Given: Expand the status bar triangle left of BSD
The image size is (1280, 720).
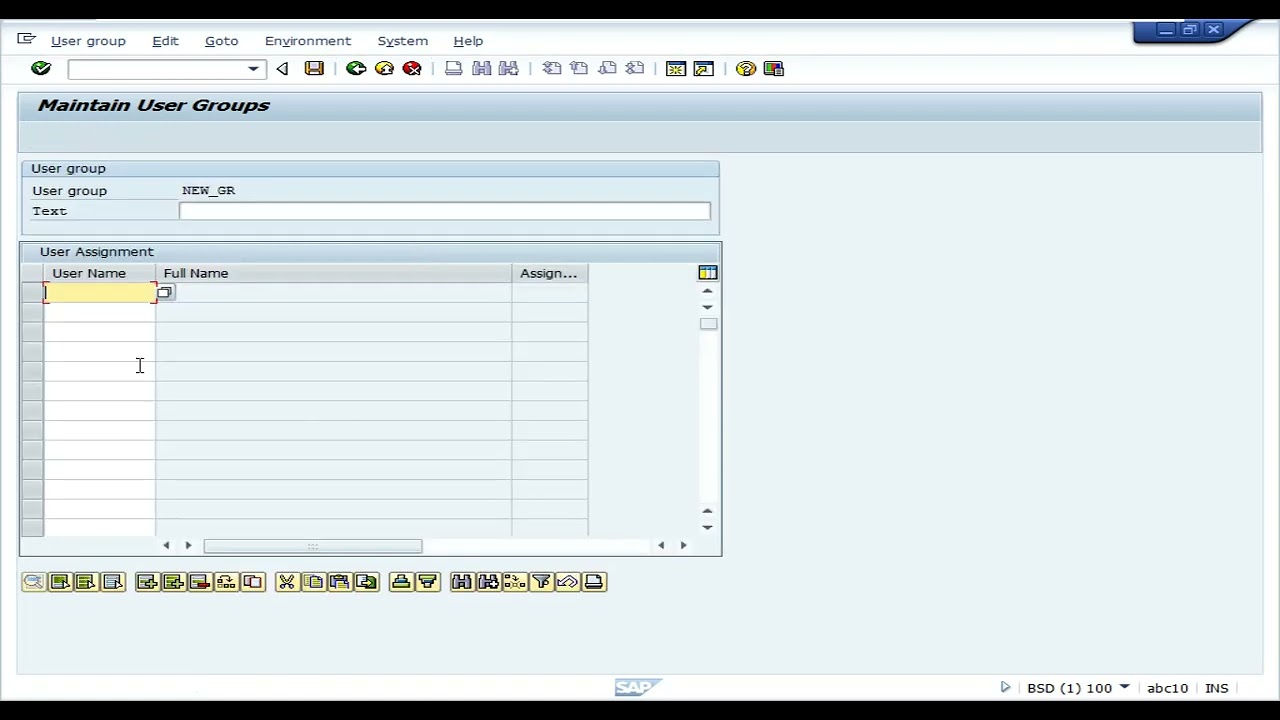Looking at the screenshot, I should 1005,687.
